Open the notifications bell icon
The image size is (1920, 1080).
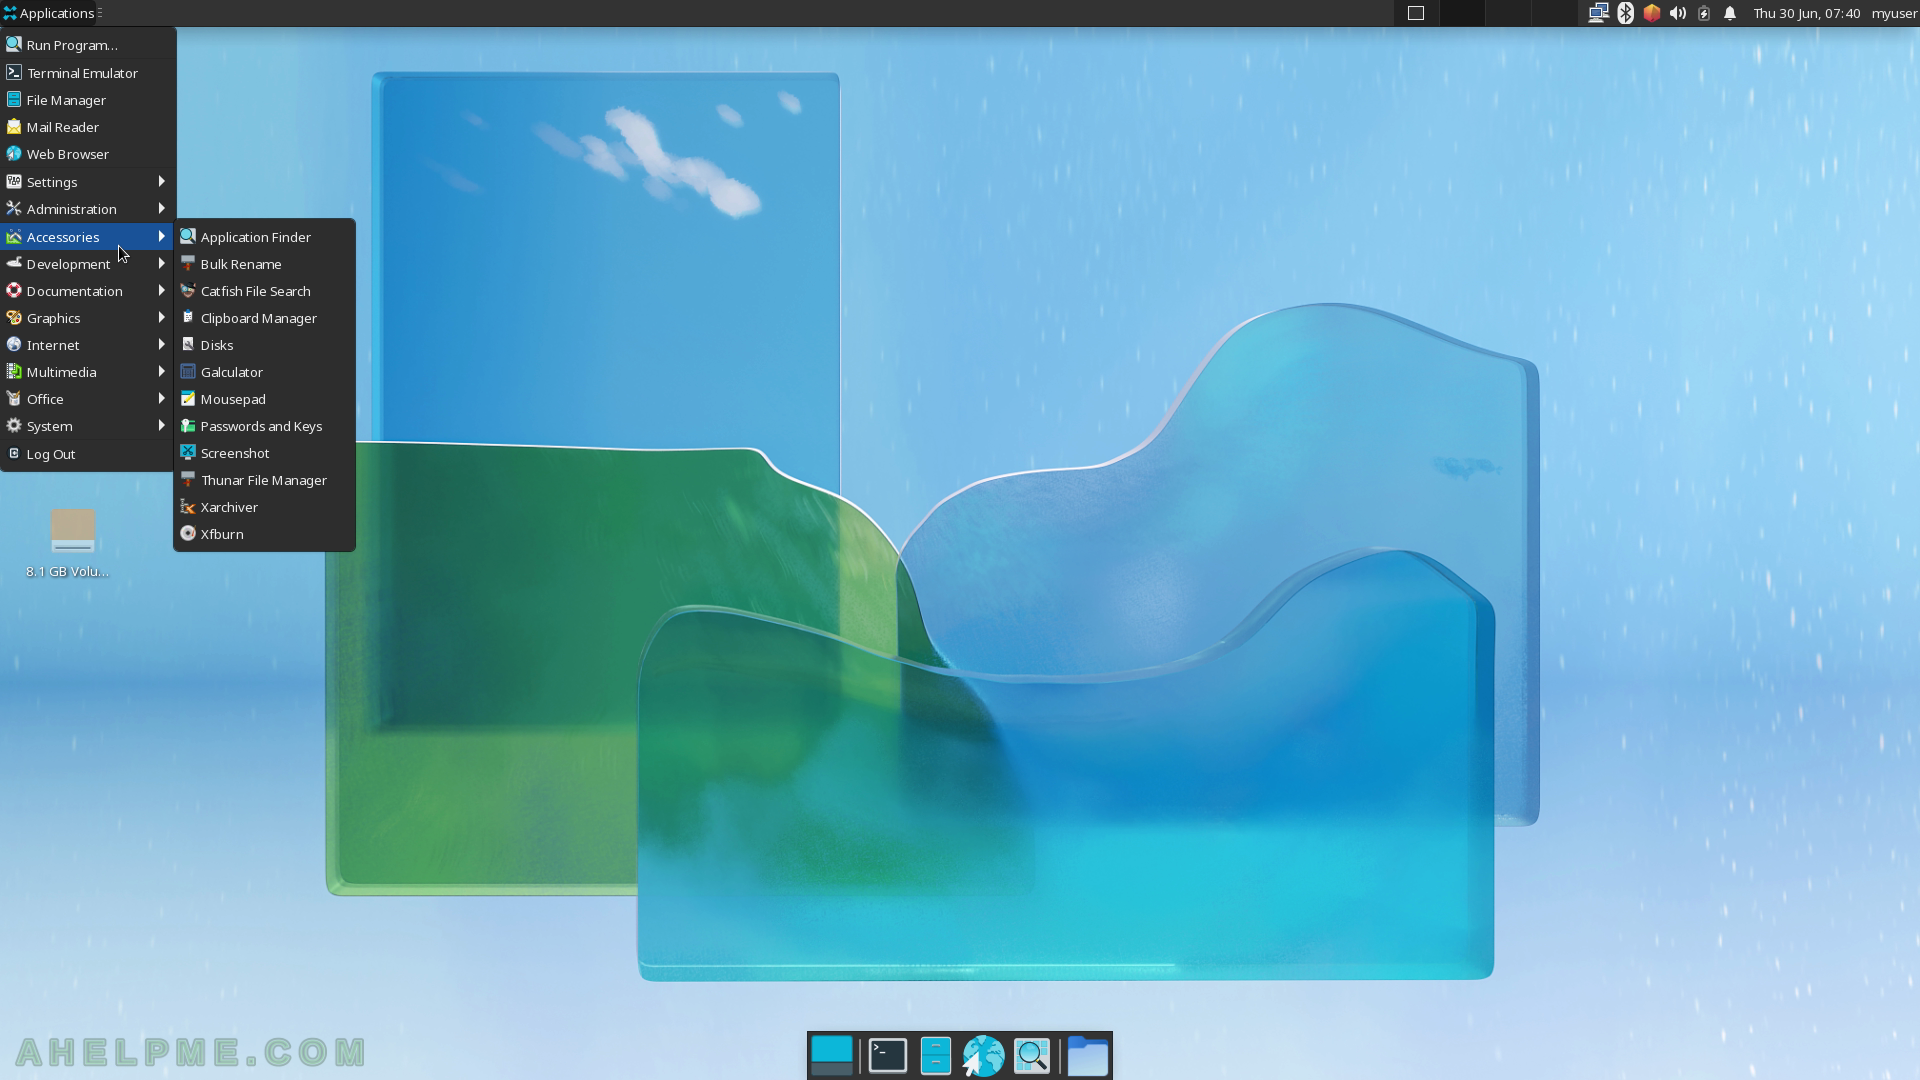1730,13
